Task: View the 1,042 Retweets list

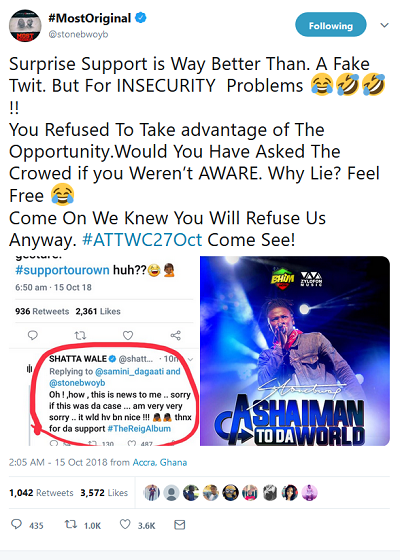Action: 41,493
